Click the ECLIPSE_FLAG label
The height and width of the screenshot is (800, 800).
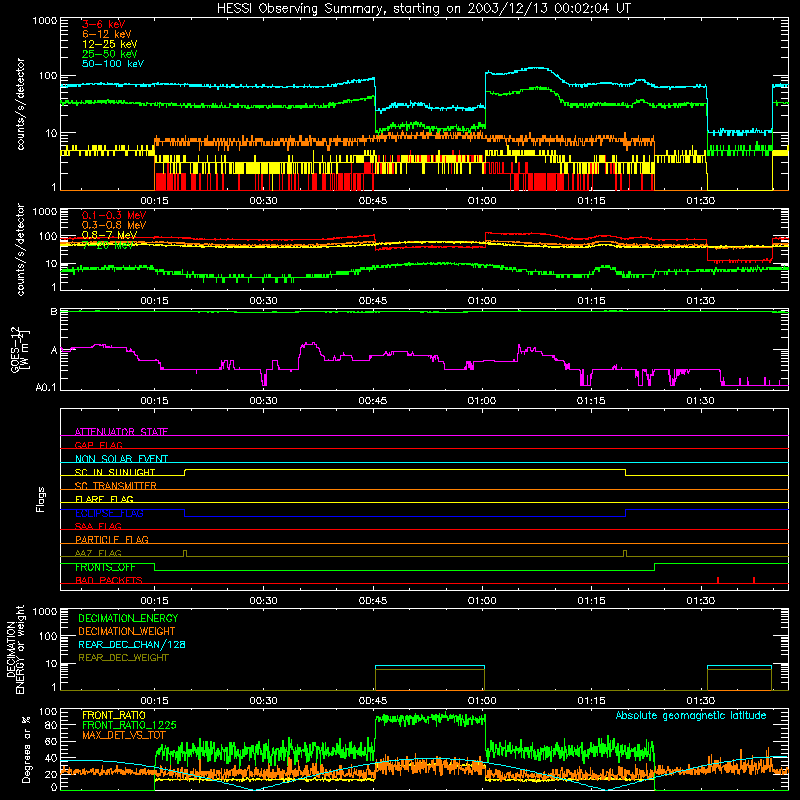(x=109, y=513)
